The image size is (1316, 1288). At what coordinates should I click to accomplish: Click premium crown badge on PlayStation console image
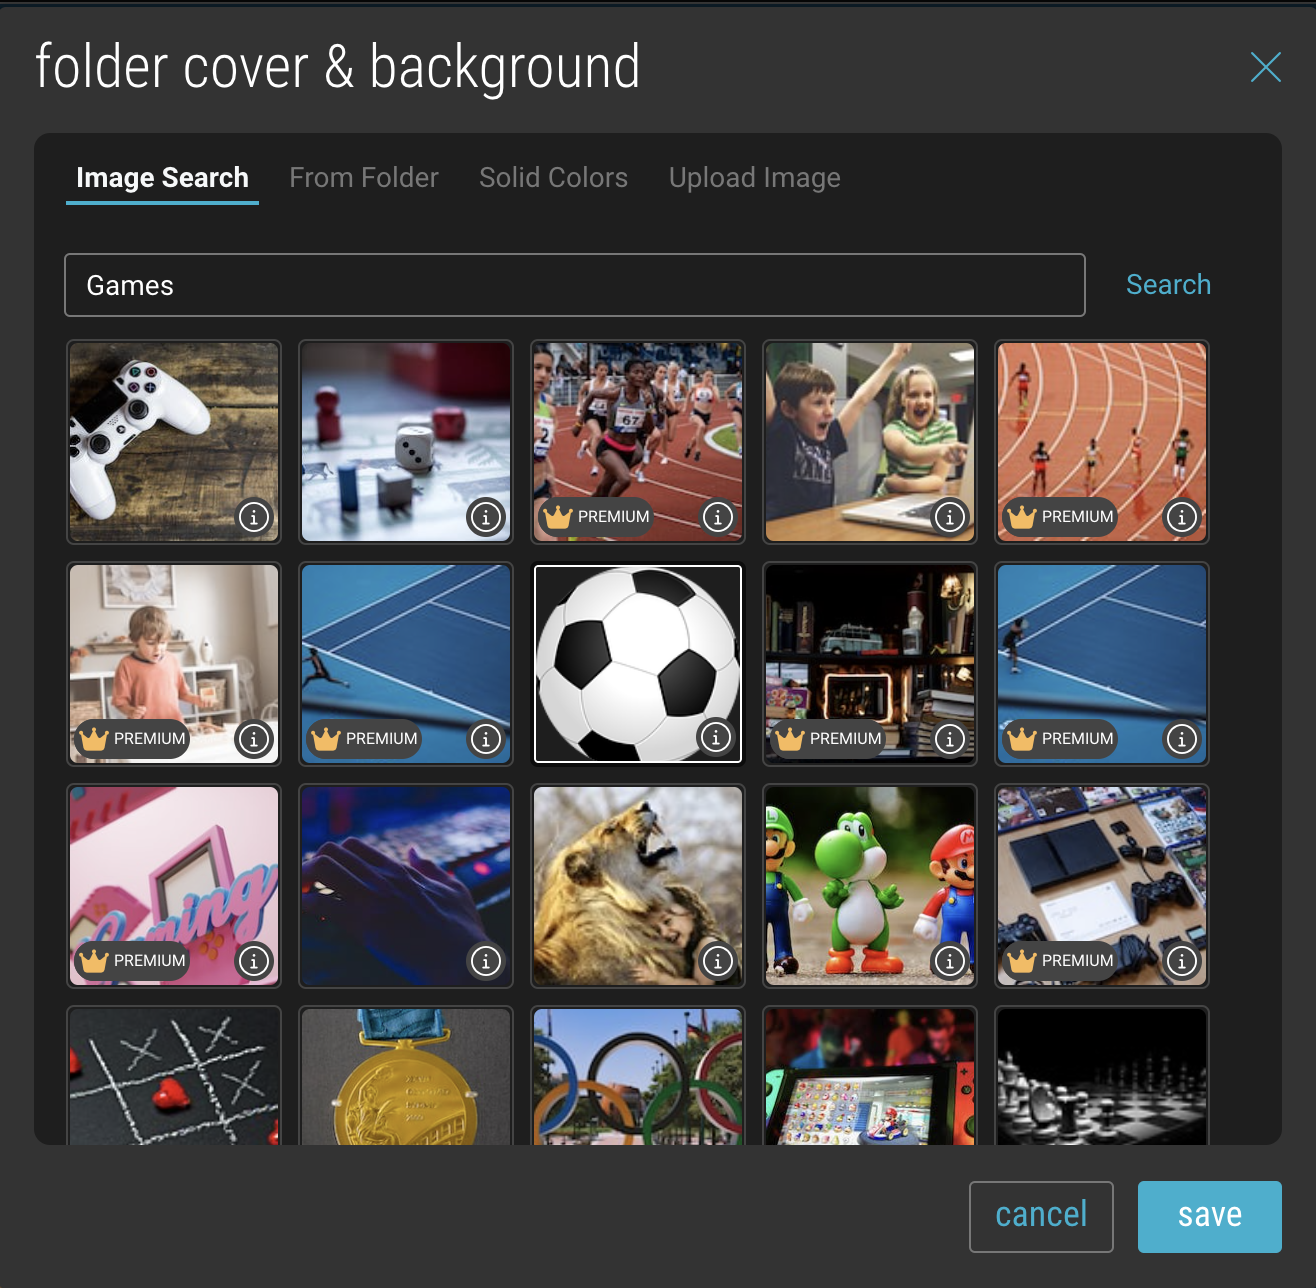[x=1061, y=961]
